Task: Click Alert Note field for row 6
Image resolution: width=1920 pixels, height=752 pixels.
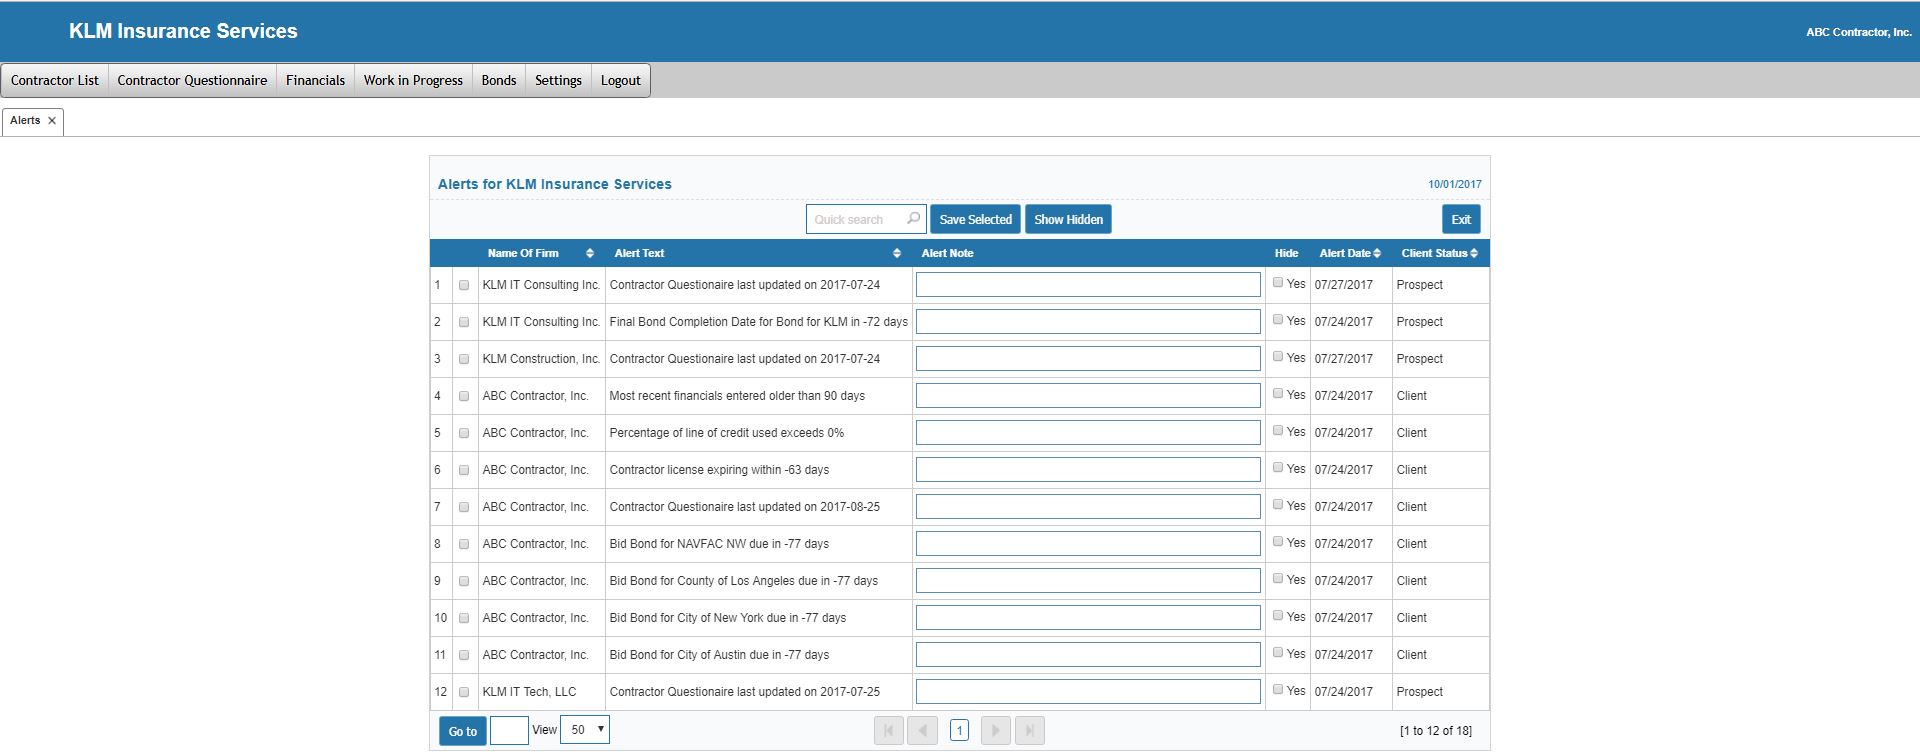Action: tap(1088, 470)
